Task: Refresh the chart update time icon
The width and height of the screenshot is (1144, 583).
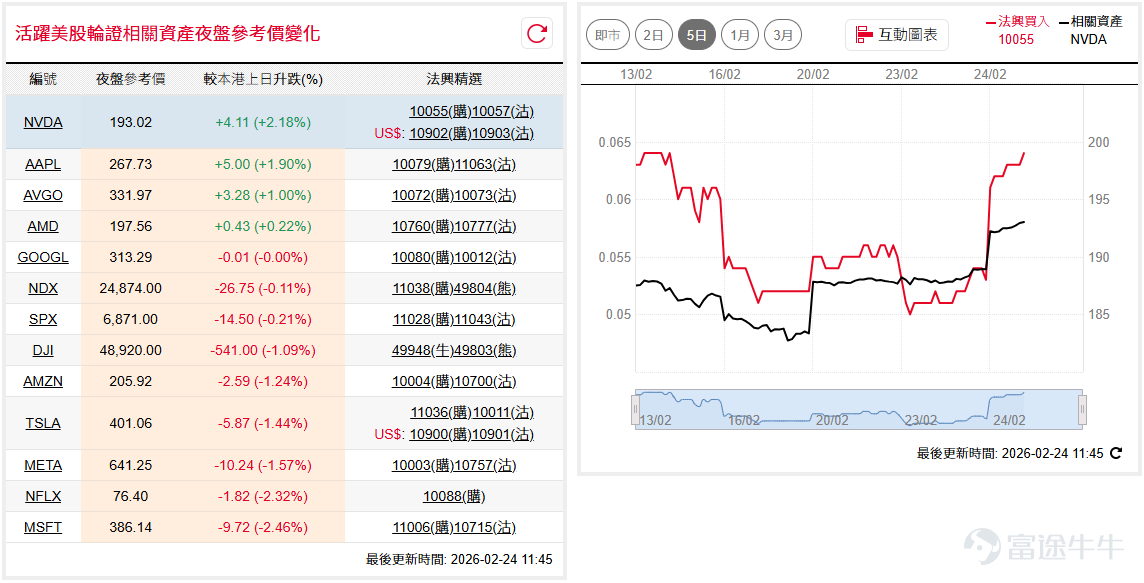Action: (1116, 453)
